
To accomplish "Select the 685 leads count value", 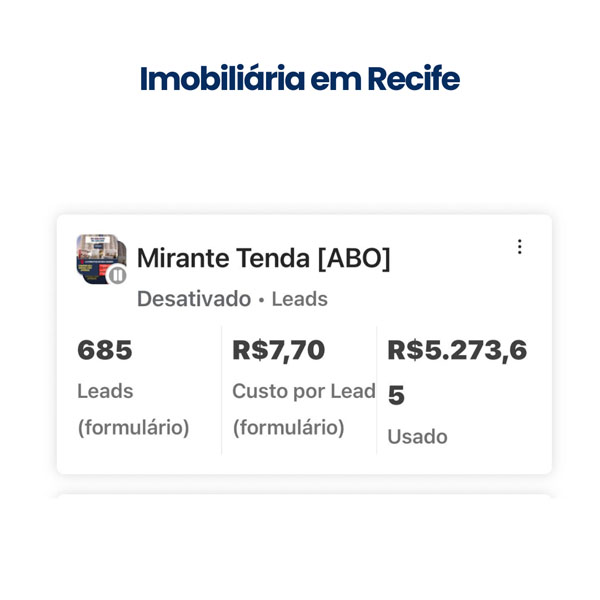I will tap(105, 351).
